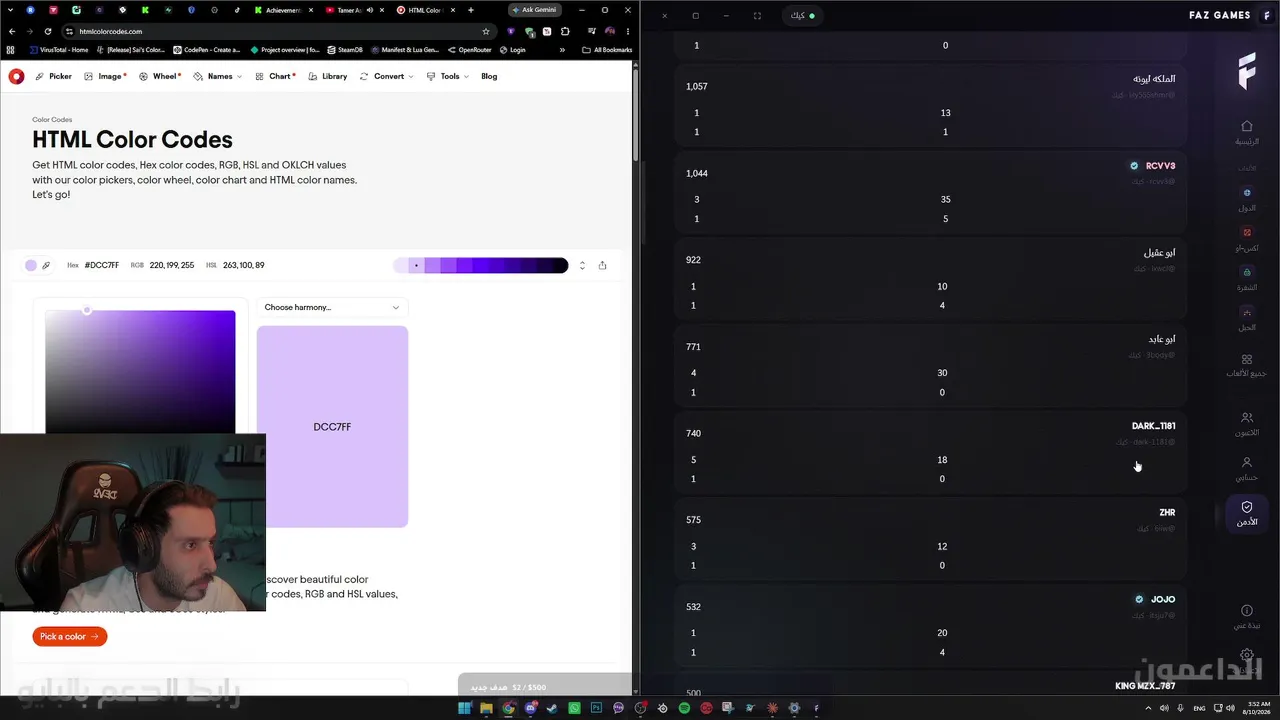Click the Ask Gemini button
Screen dimensions: 1280x720
pyautogui.click(x=533, y=10)
